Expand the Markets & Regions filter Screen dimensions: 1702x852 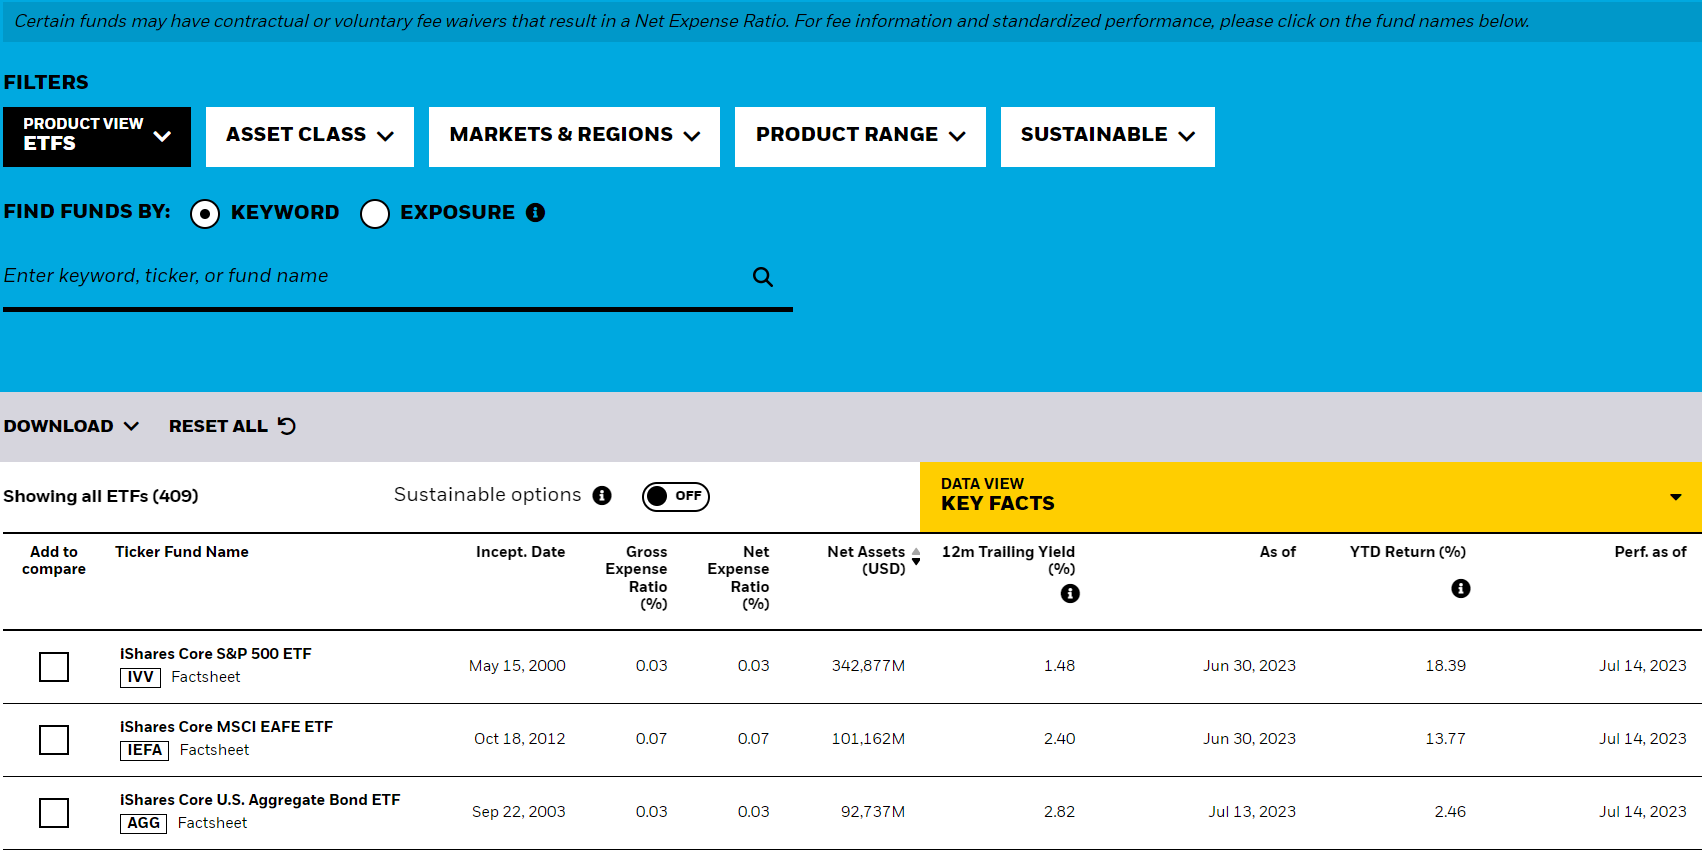[574, 136]
